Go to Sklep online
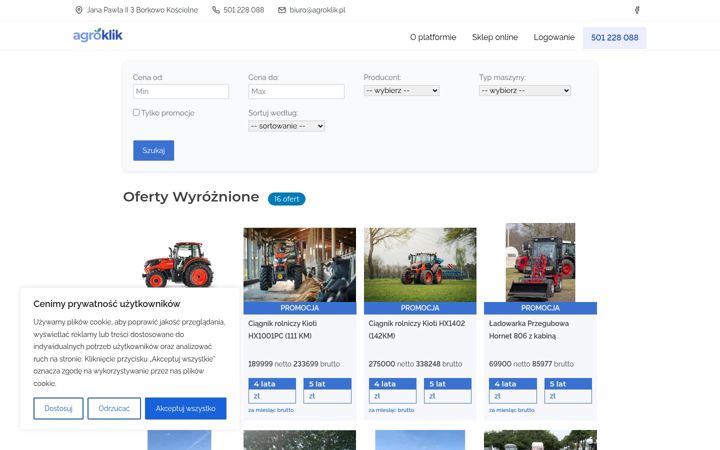The width and height of the screenshot is (720, 450). [x=495, y=37]
